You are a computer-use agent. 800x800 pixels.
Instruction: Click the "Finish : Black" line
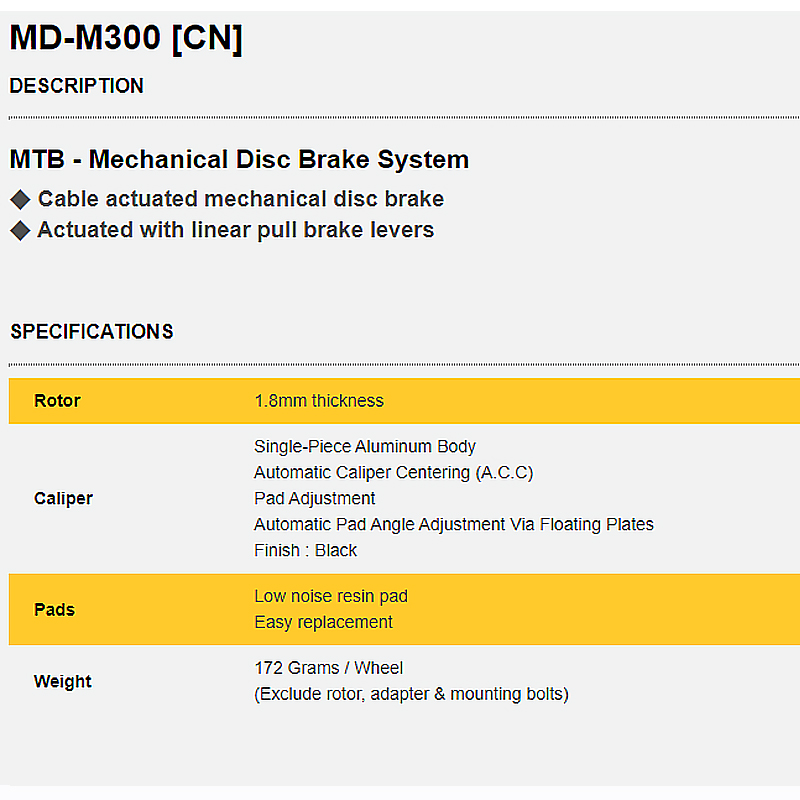click(x=306, y=550)
